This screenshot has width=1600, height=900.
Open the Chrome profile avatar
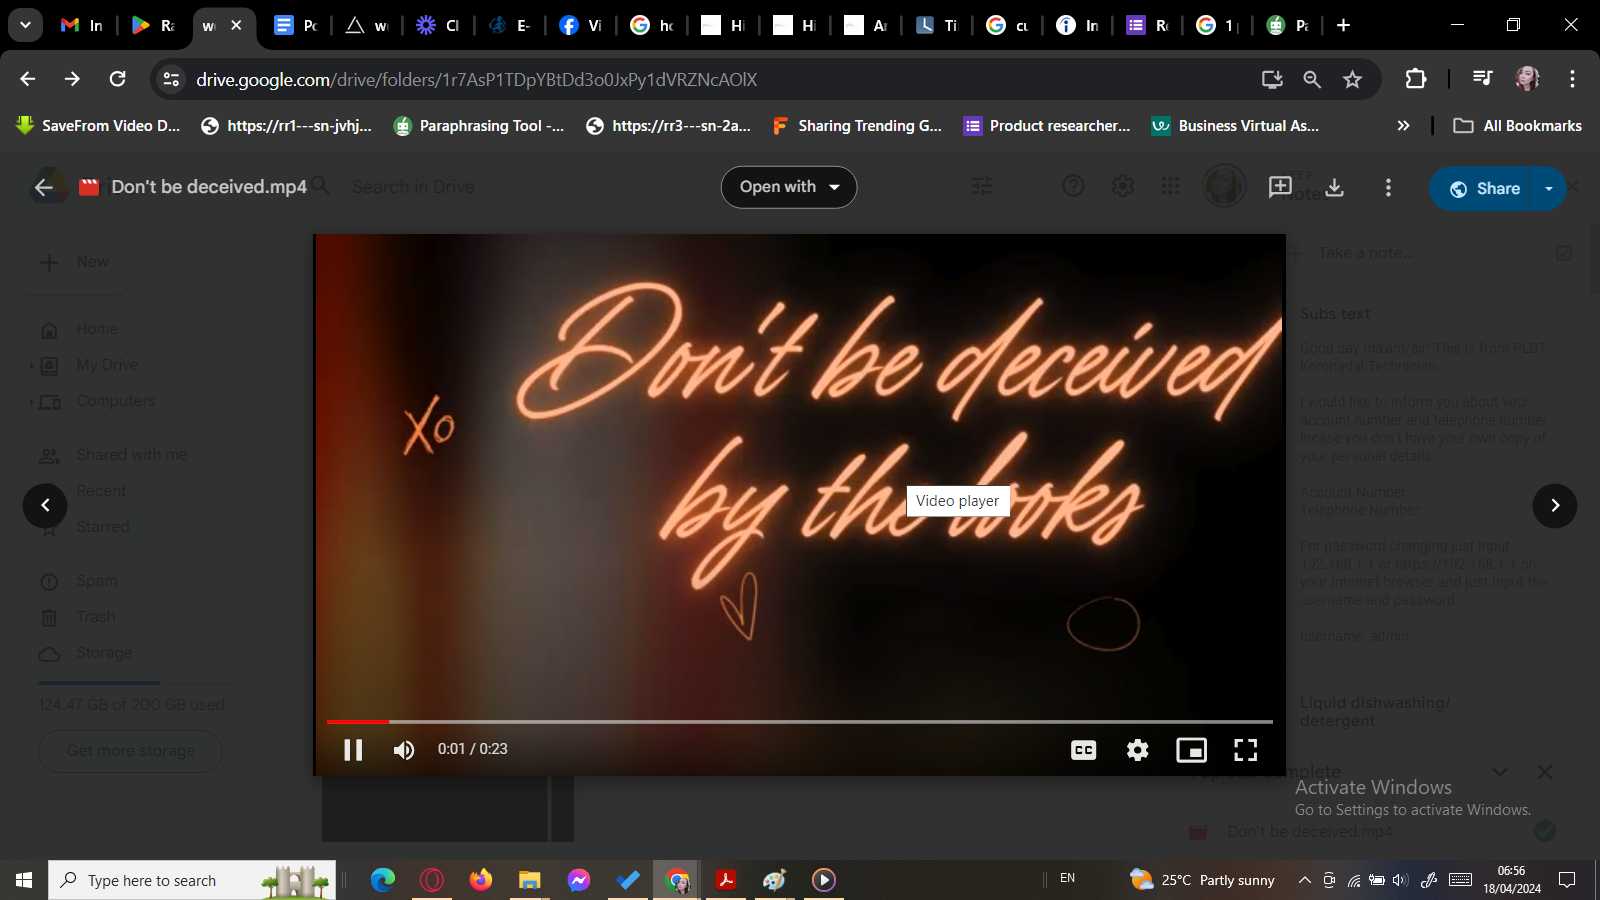(1527, 79)
